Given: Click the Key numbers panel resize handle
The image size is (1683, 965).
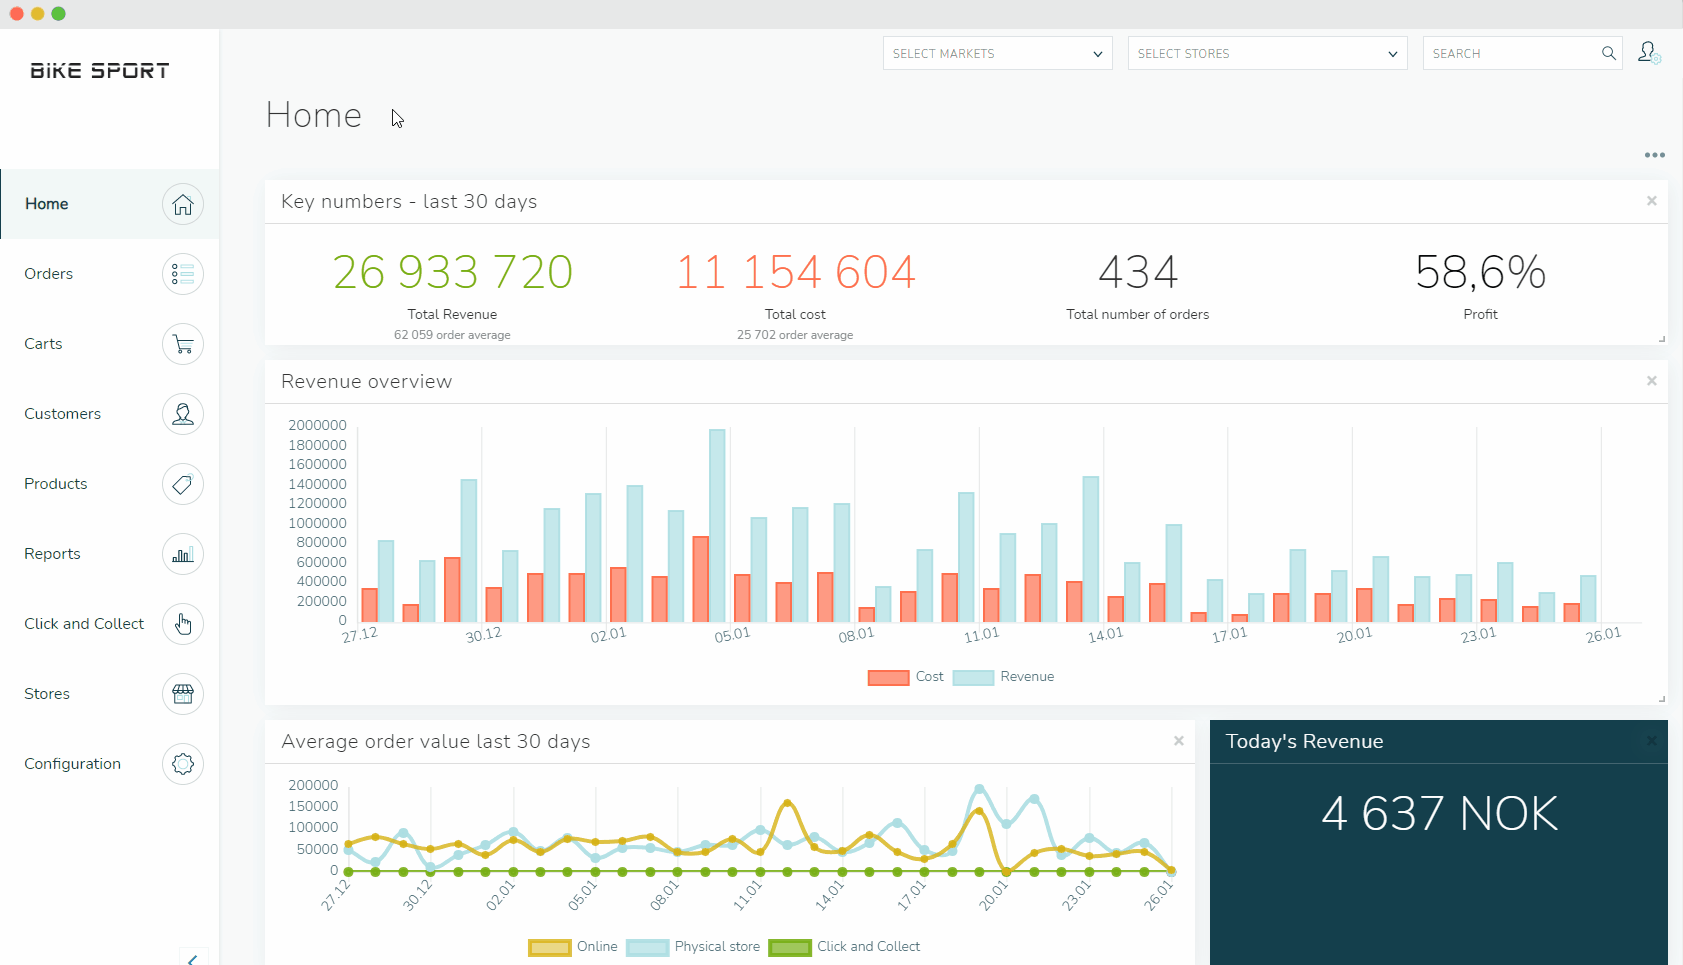Looking at the screenshot, I should 1662,339.
